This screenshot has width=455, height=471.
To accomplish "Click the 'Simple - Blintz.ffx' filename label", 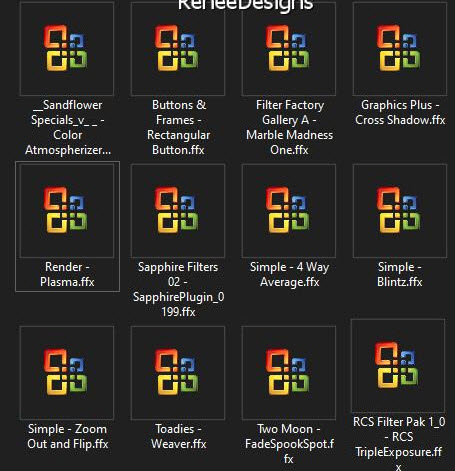I will pos(400,274).
